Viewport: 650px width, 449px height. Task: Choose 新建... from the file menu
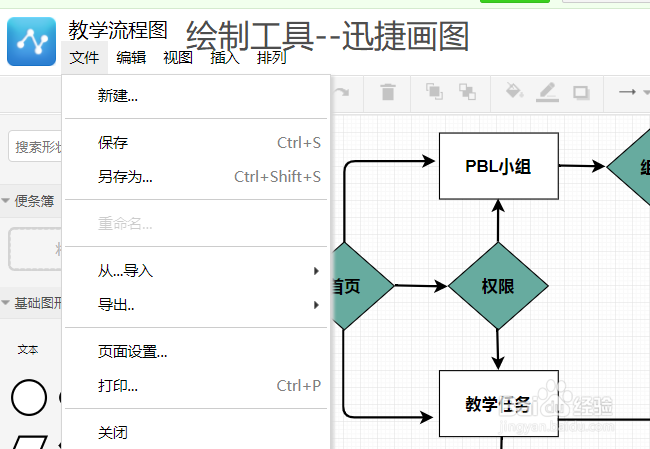coord(196,96)
